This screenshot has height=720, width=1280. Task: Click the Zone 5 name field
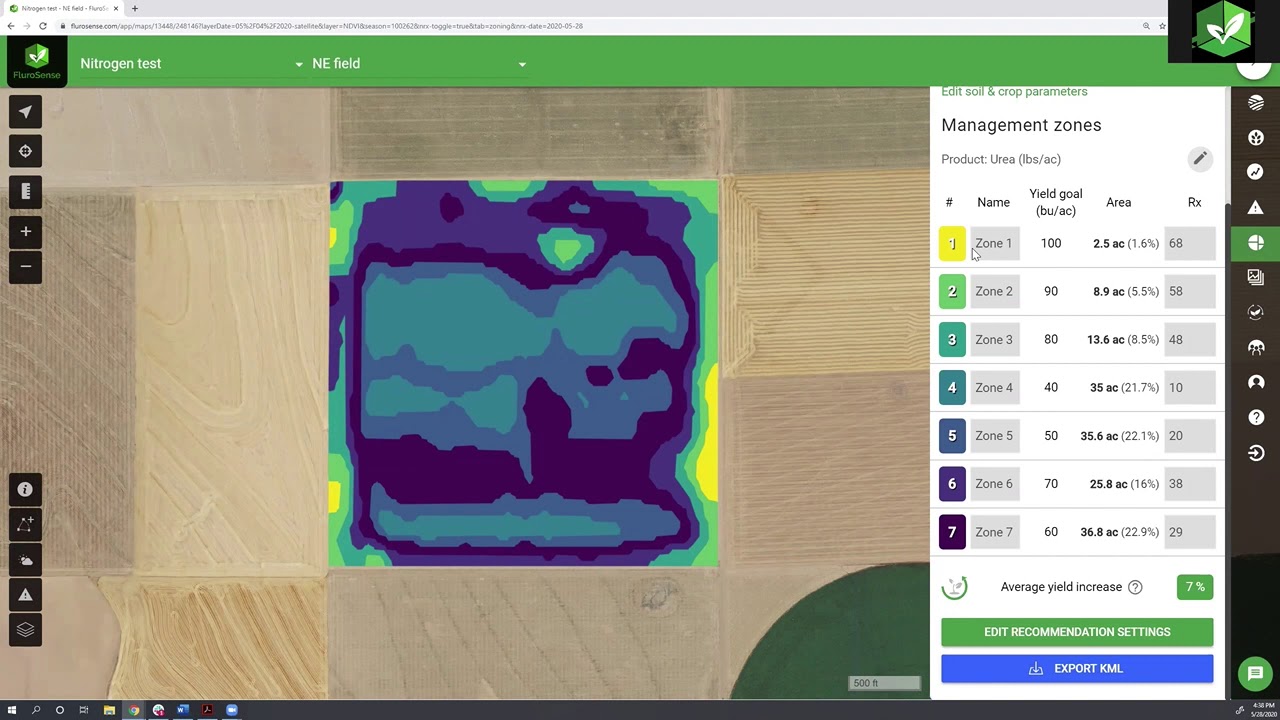pos(994,435)
